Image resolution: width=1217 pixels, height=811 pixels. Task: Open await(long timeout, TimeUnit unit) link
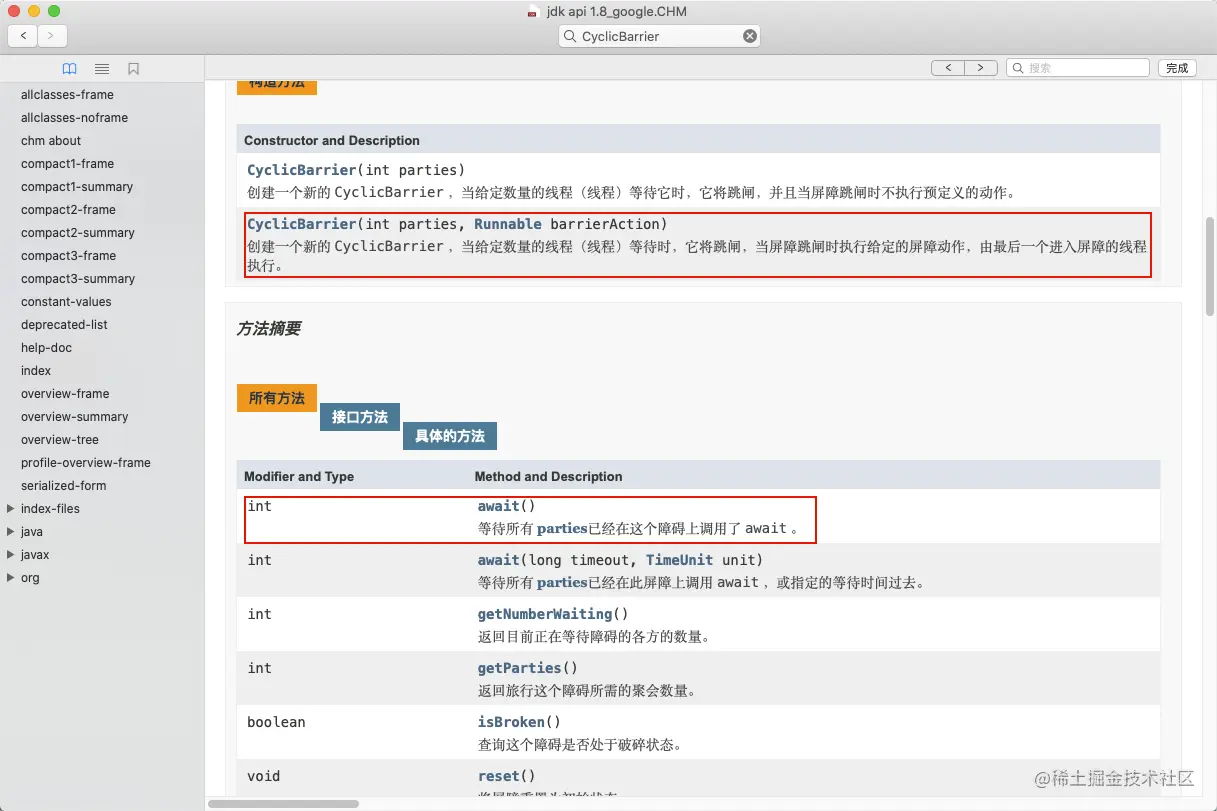point(499,560)
